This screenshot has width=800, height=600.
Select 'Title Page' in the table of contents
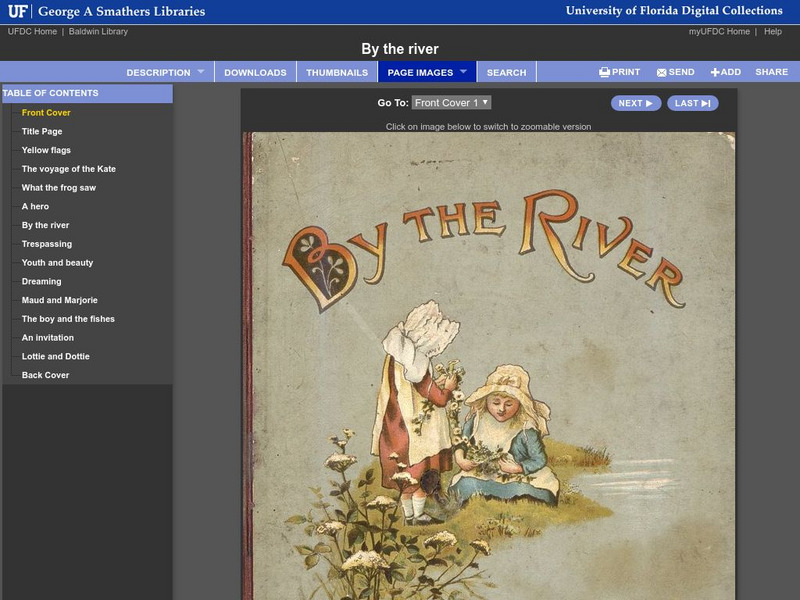pyautogui.click(x=42, y=130)
